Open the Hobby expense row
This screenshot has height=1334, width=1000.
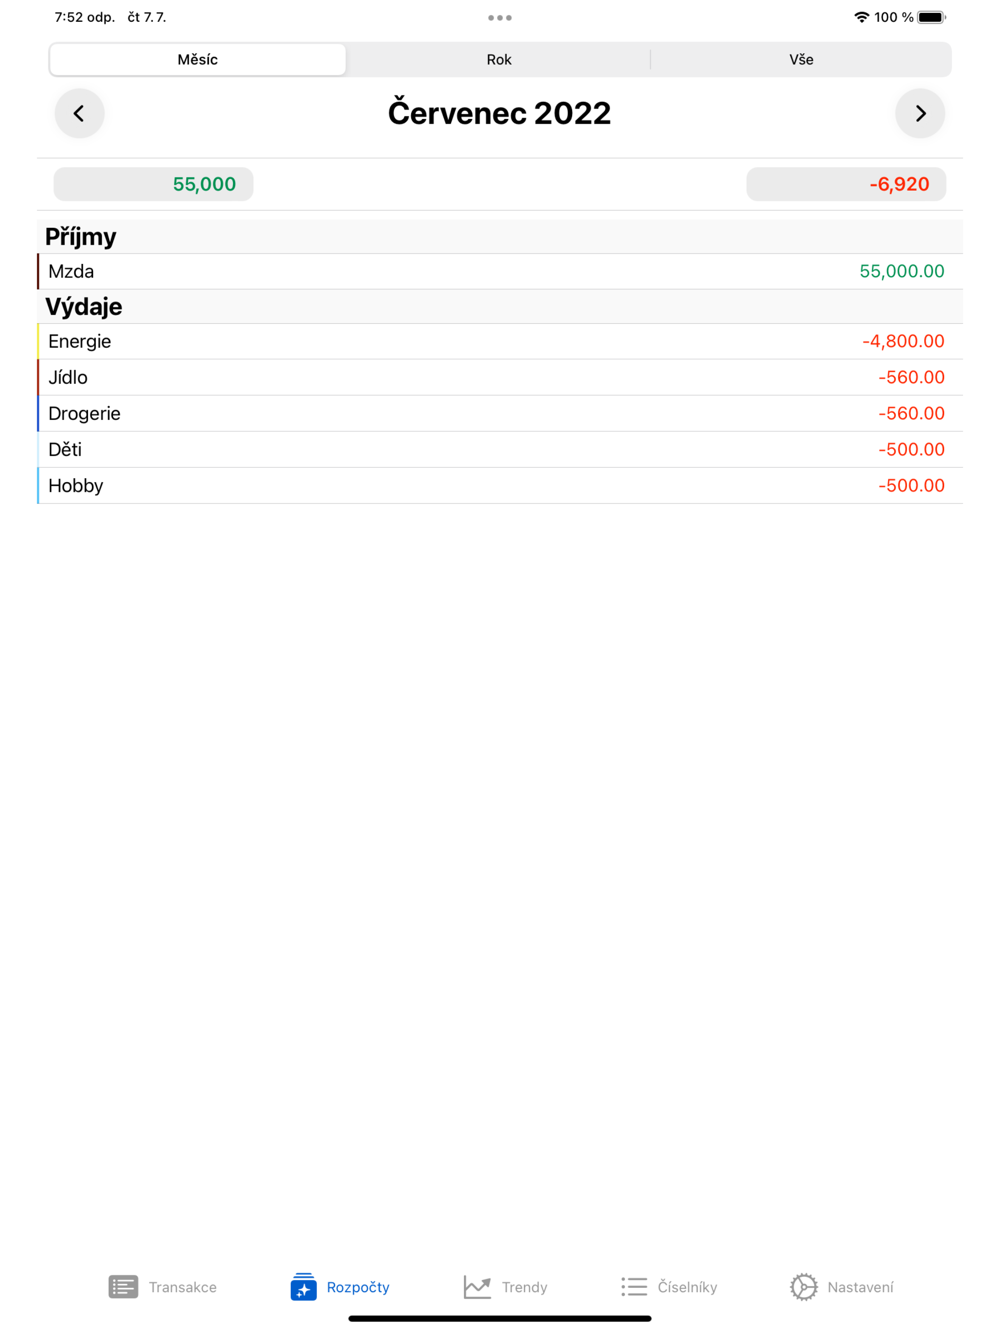[500, 485]
